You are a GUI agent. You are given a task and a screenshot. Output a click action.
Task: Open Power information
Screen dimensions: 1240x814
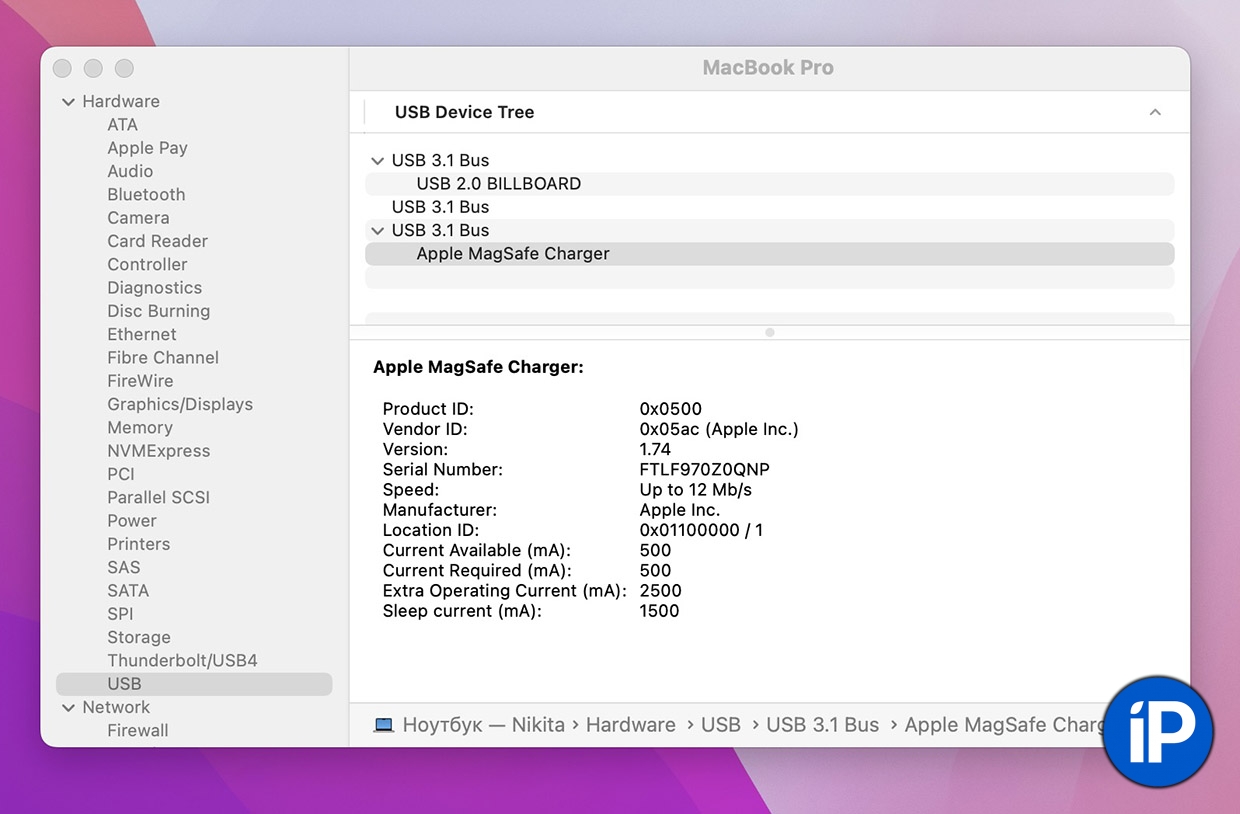coord(132,521)
